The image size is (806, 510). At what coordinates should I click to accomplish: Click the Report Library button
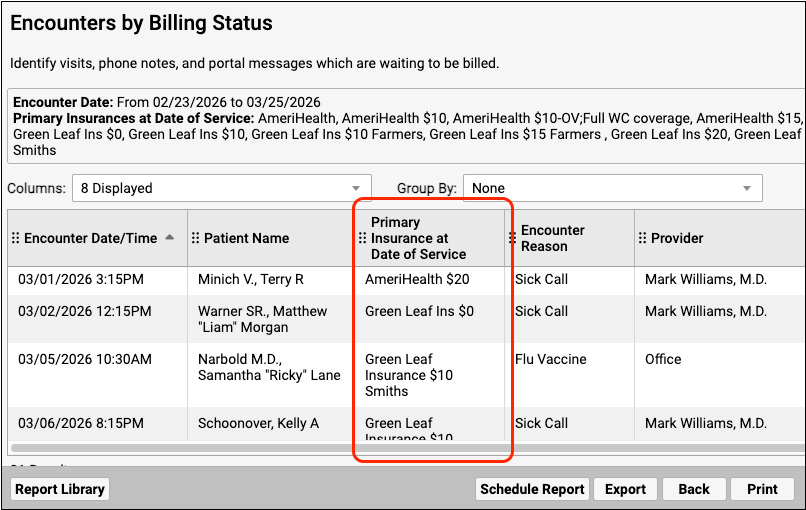click(60, 489)
